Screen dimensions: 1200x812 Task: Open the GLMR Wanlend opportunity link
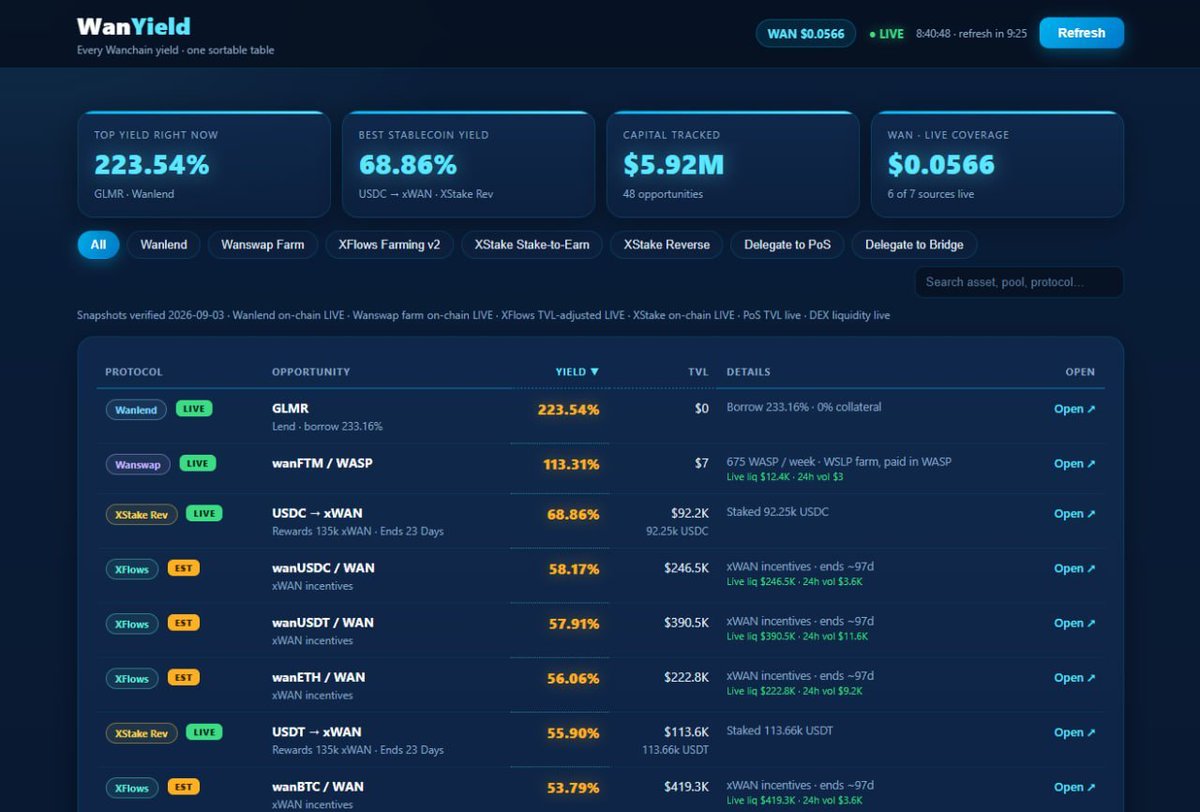point(1075,409)
